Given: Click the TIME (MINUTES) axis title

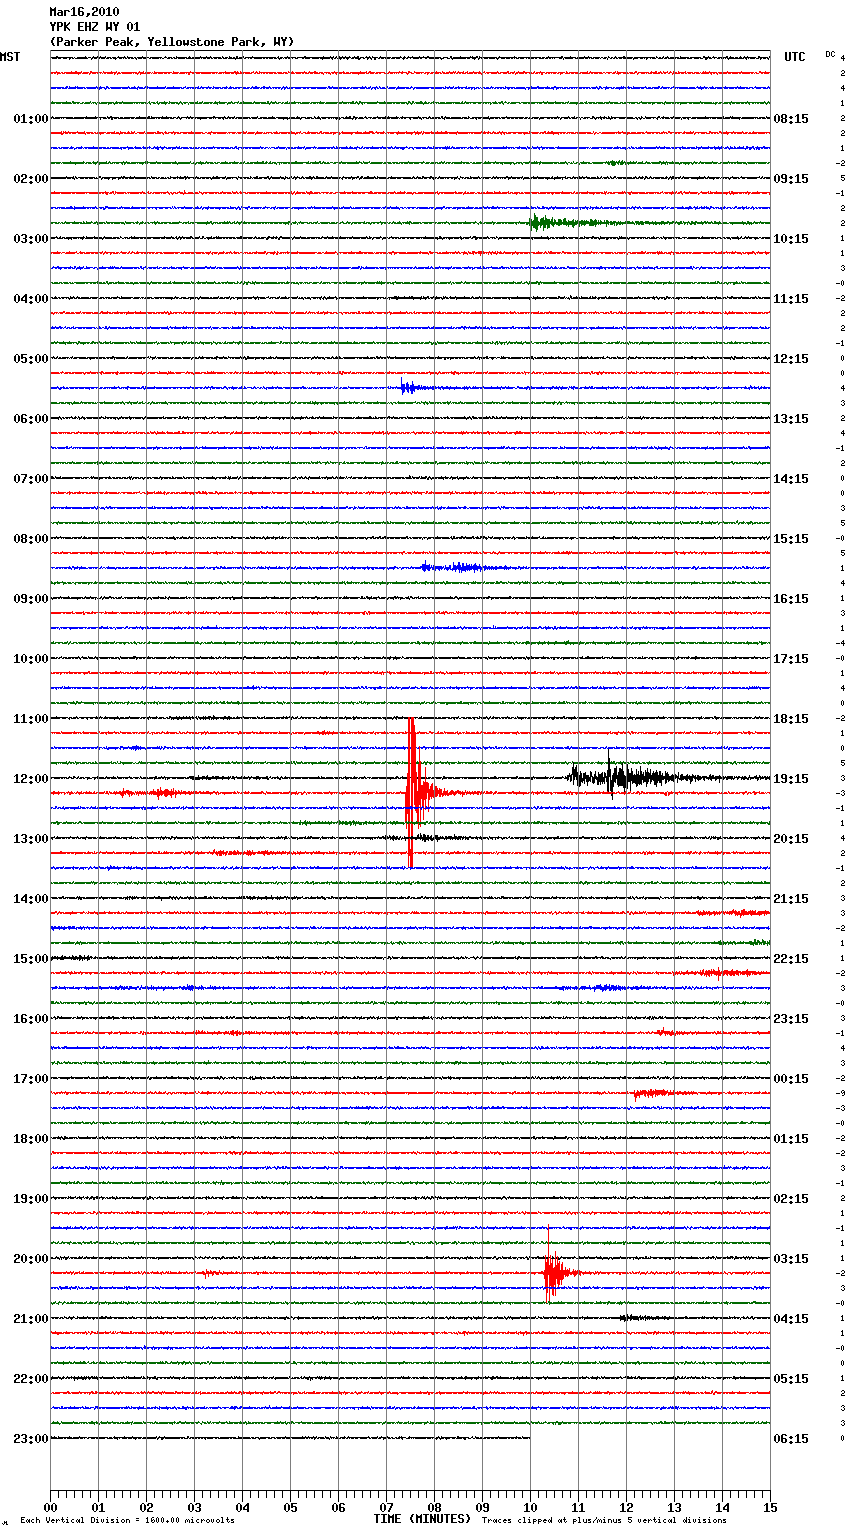Looking at the screenshot, I should click(422, 1519).
